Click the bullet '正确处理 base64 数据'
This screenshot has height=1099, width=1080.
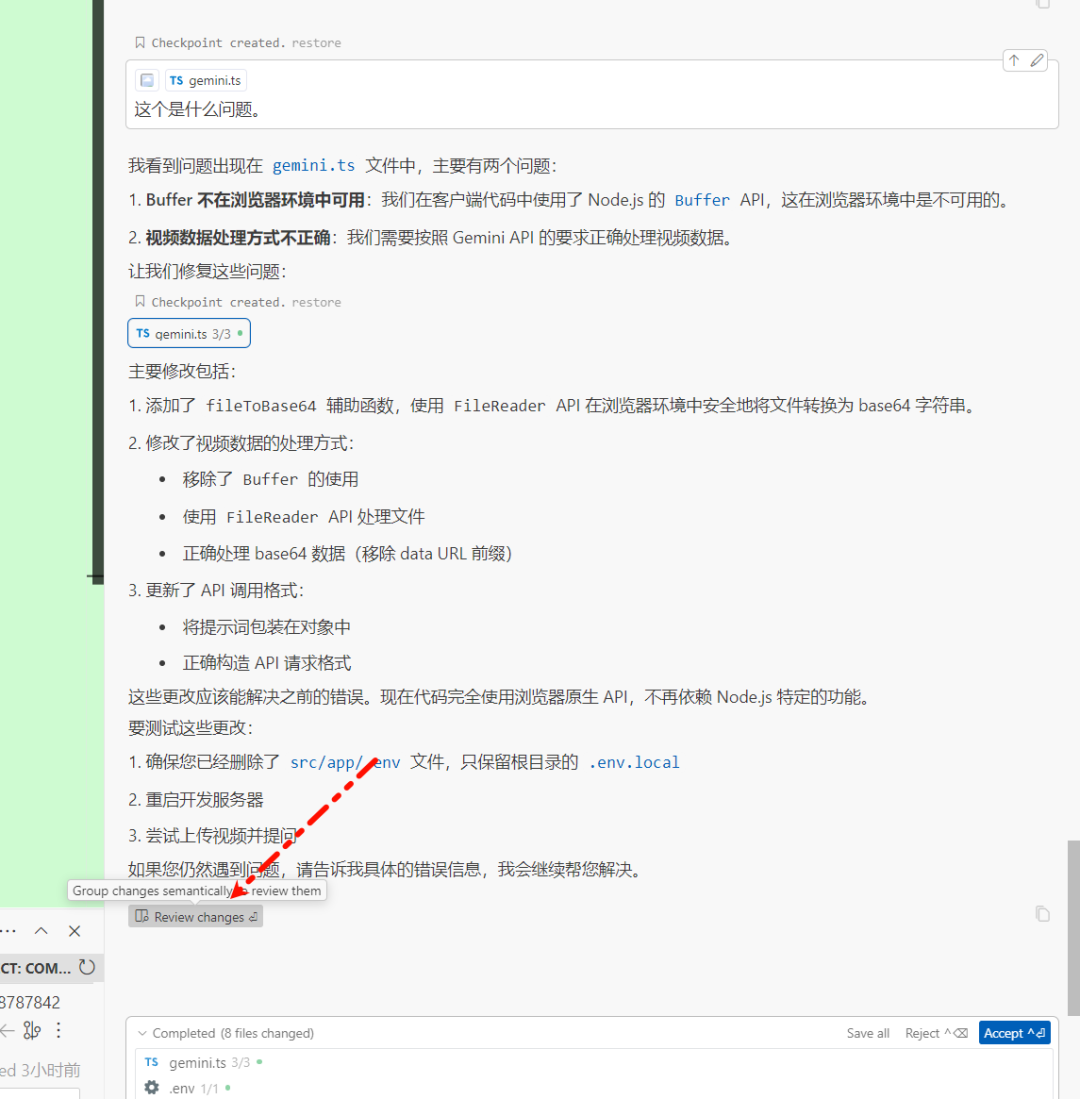[264, 554]
